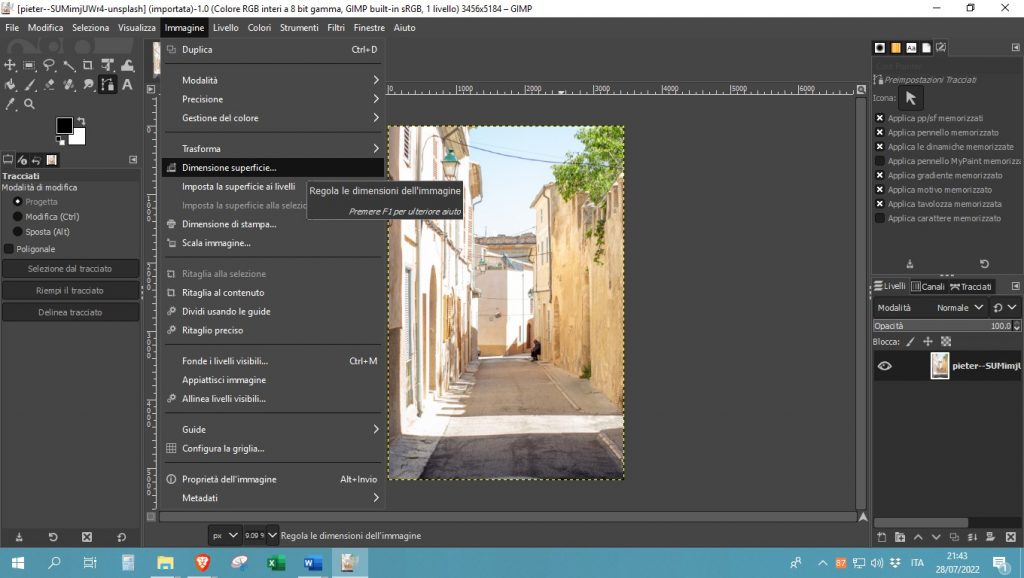Pick the Crop tool in the toolbox
1024x578 pixels.
[x=88, y=66]
